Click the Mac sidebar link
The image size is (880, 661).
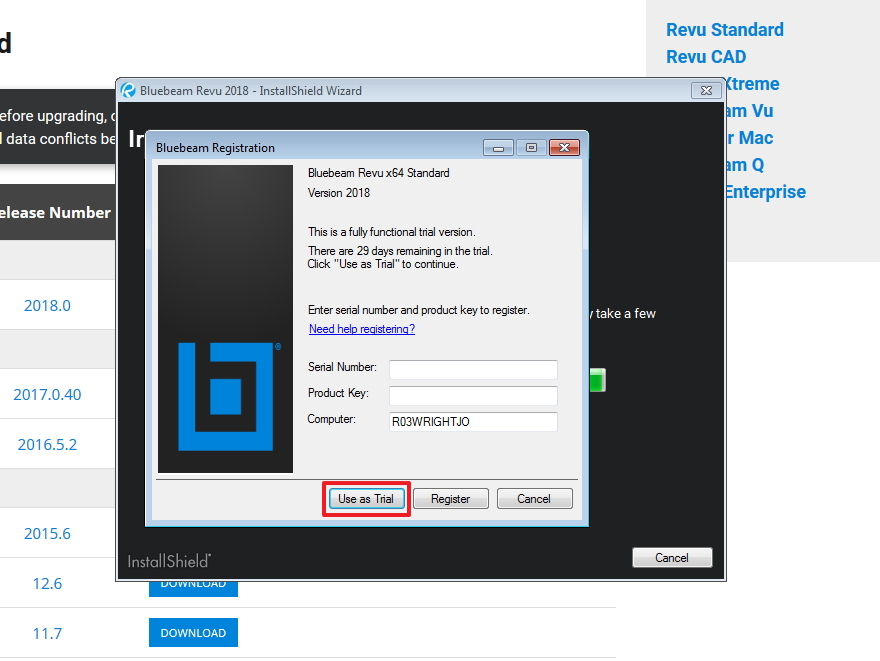pos(749,137)
